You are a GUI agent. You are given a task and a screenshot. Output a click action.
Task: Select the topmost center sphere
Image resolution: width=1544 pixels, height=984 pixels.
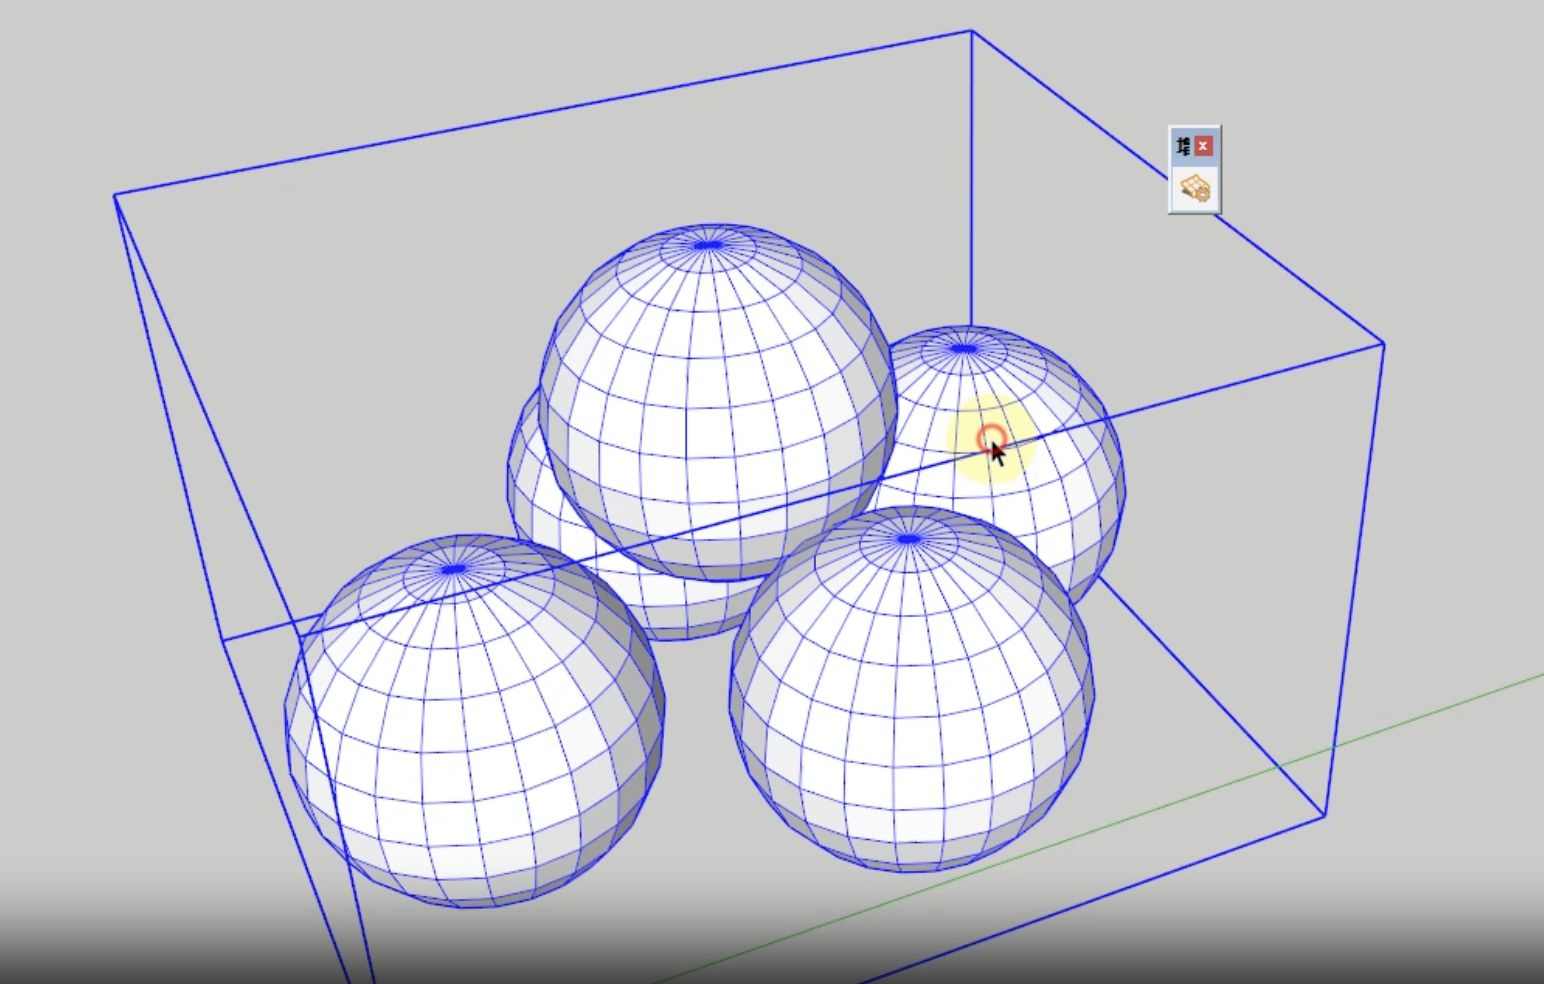pyautogui.click(x=716, y=400)
